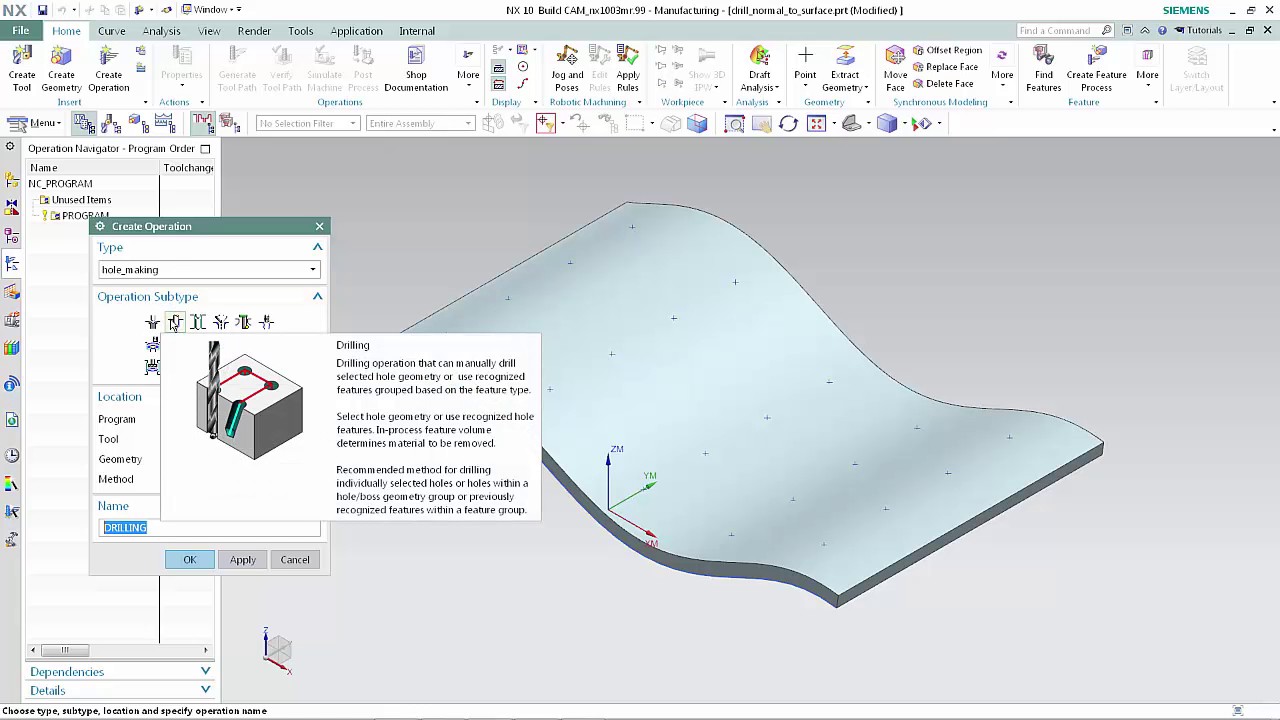
Task: Open the No Selection Filter dropdown
Action: pos(307,124)
